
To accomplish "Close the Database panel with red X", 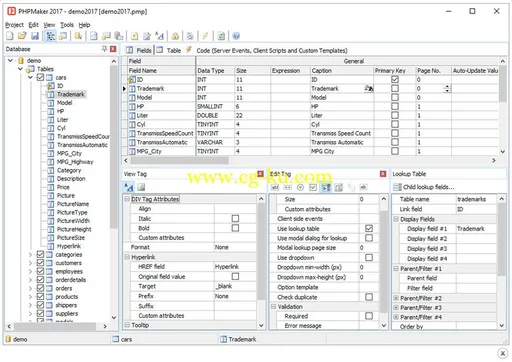I will [x=113, y=49].
